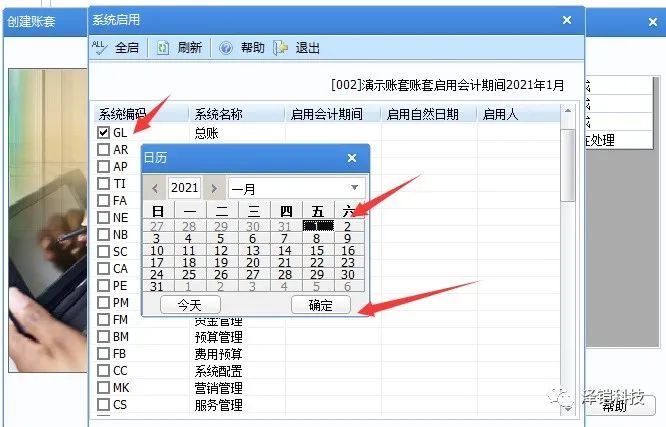Check the MK 营销管理 checkbox

click(x=103, y=387)
